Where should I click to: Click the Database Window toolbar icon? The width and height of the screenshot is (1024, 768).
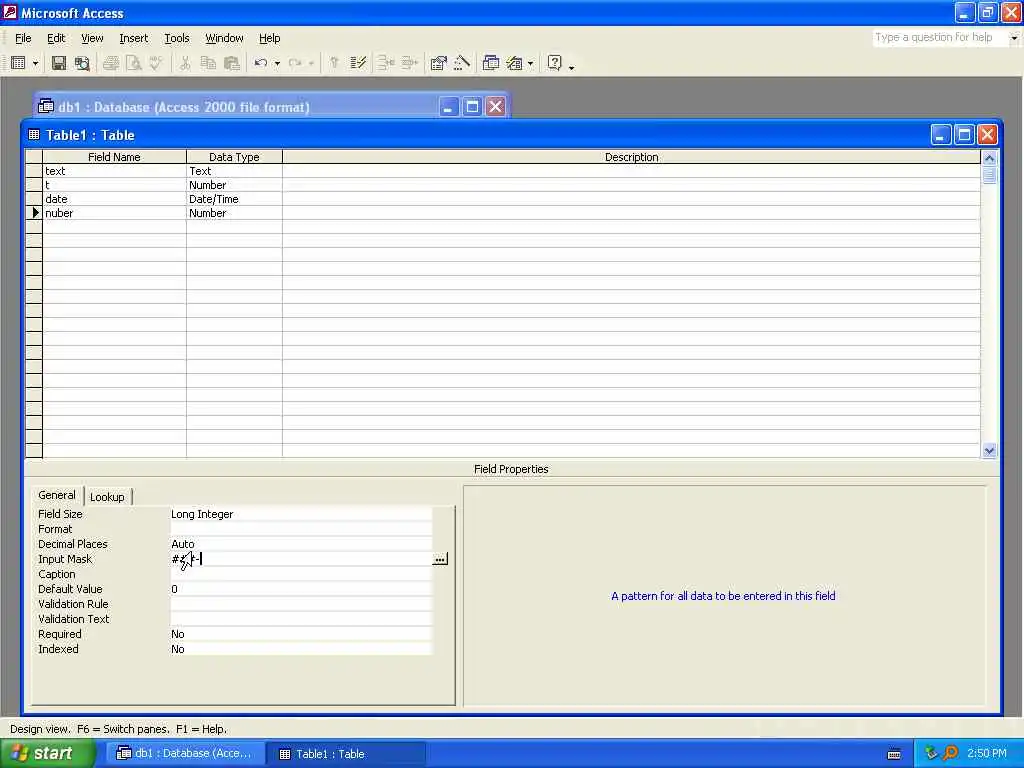point(491,63)
